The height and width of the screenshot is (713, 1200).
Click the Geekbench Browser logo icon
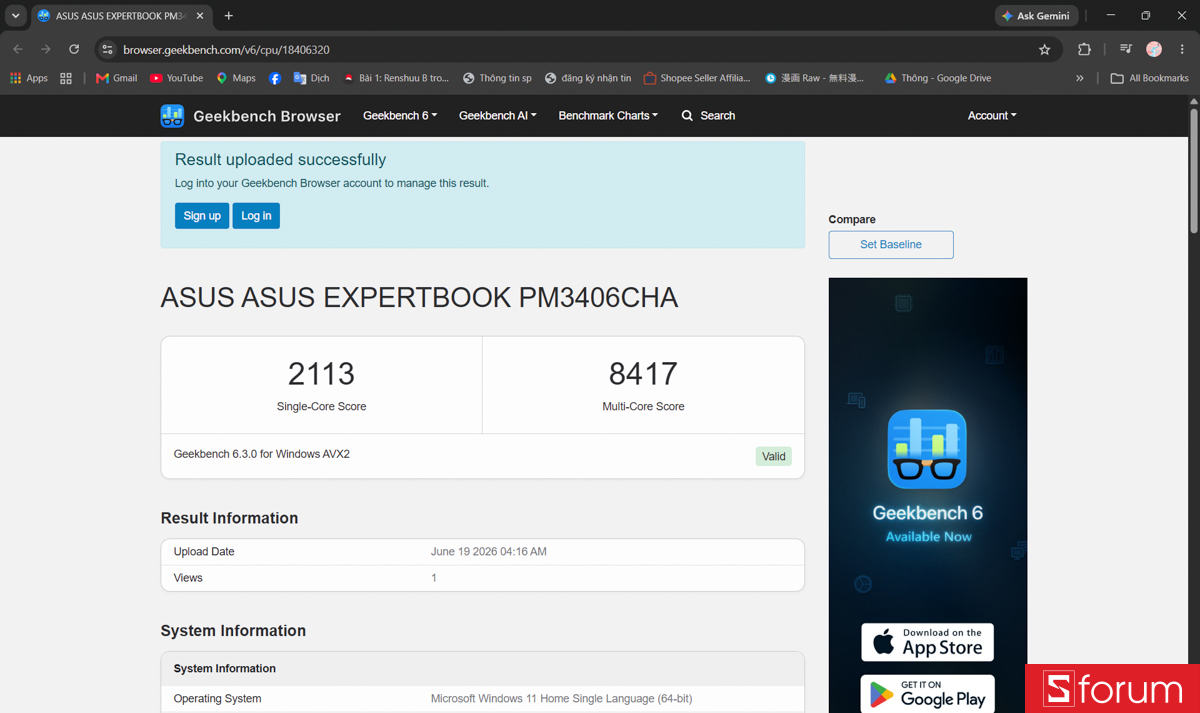(x=172, y=116)
